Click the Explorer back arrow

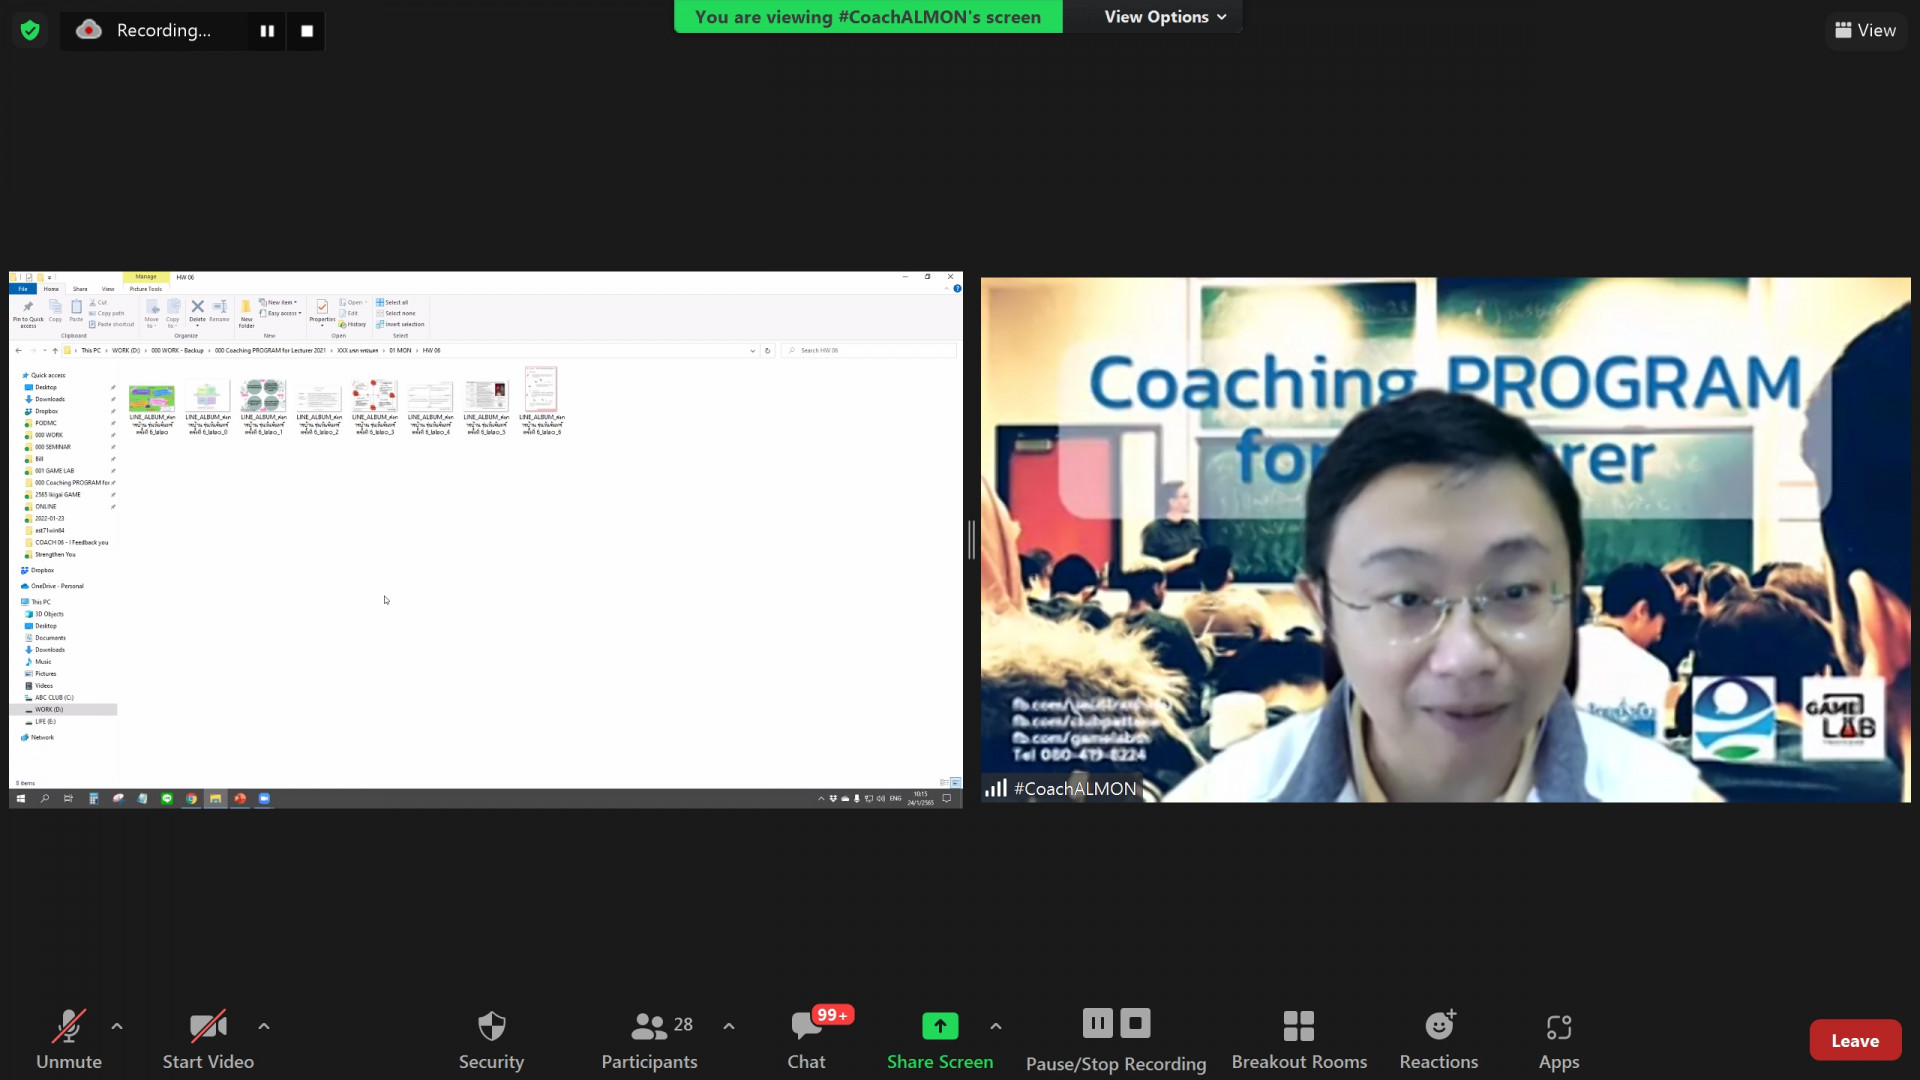point(18,351)
